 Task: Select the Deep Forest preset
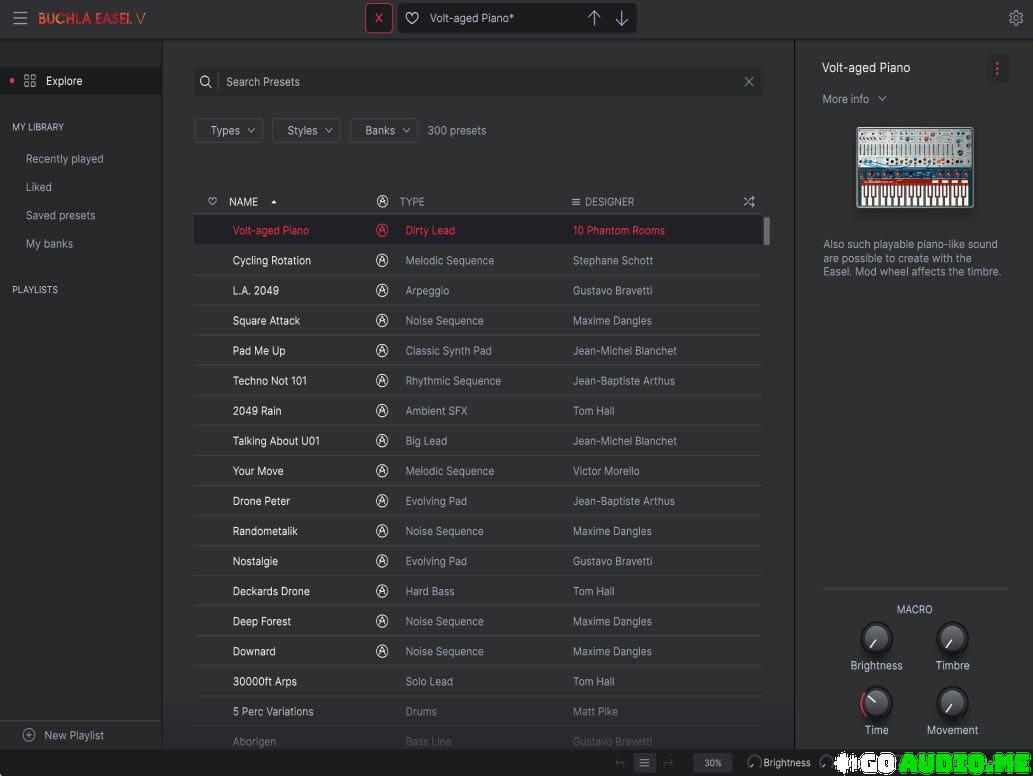(x=478, y=621)
